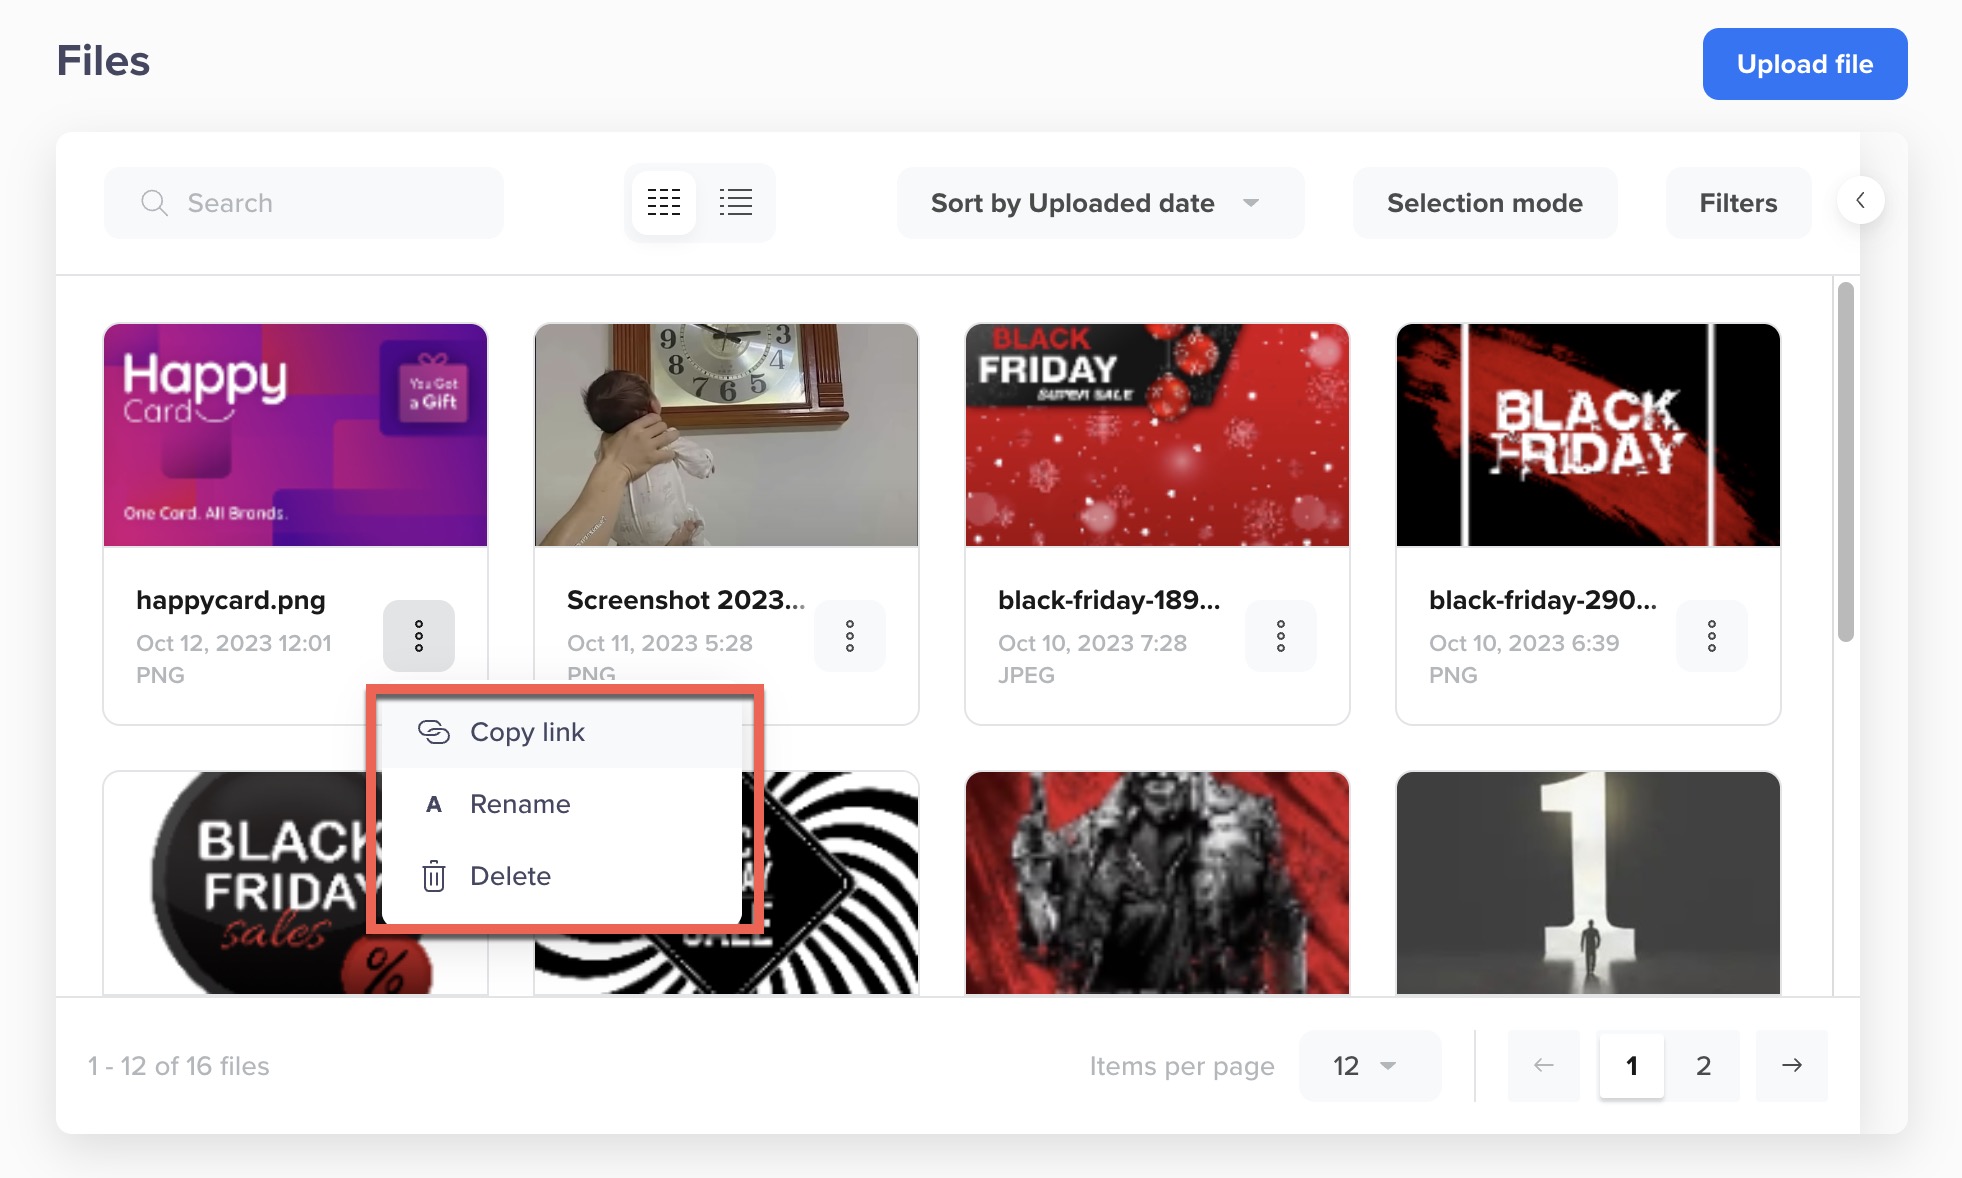Open the red armored figure thumbnail
Screen dimensions: 1962x1178
(1157, 883)
